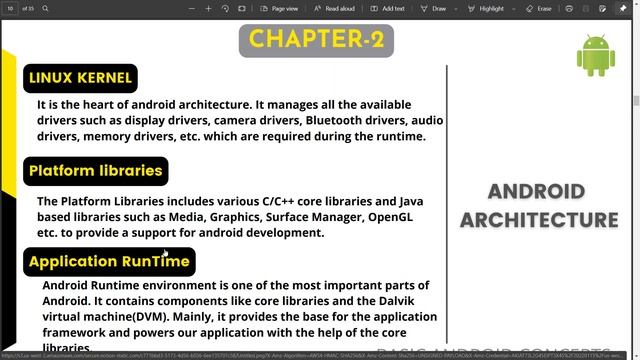
Task: Start Read aloud
Action: (334, 9)
